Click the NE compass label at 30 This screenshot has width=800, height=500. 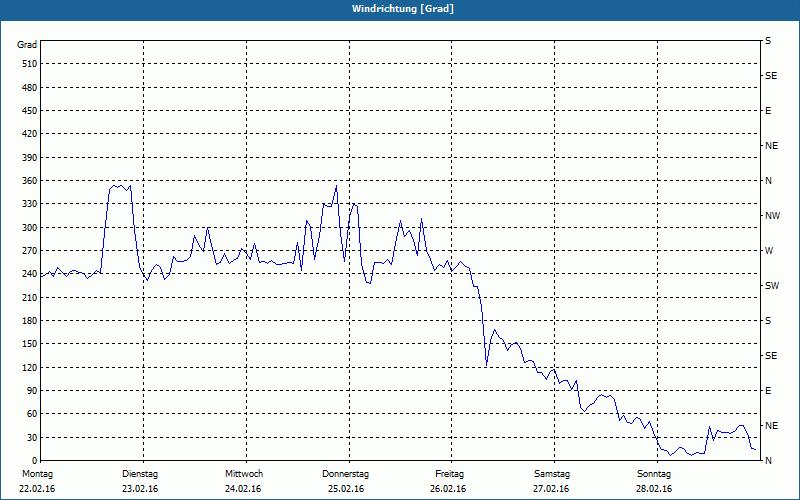771,426
